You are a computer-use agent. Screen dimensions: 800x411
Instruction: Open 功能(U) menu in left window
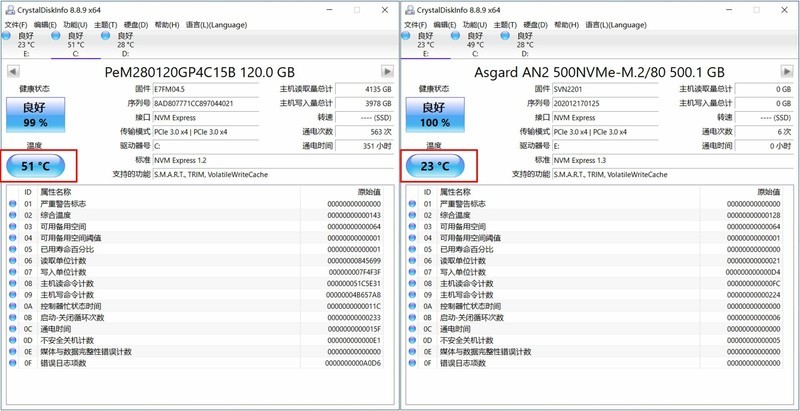click(75, 24)
